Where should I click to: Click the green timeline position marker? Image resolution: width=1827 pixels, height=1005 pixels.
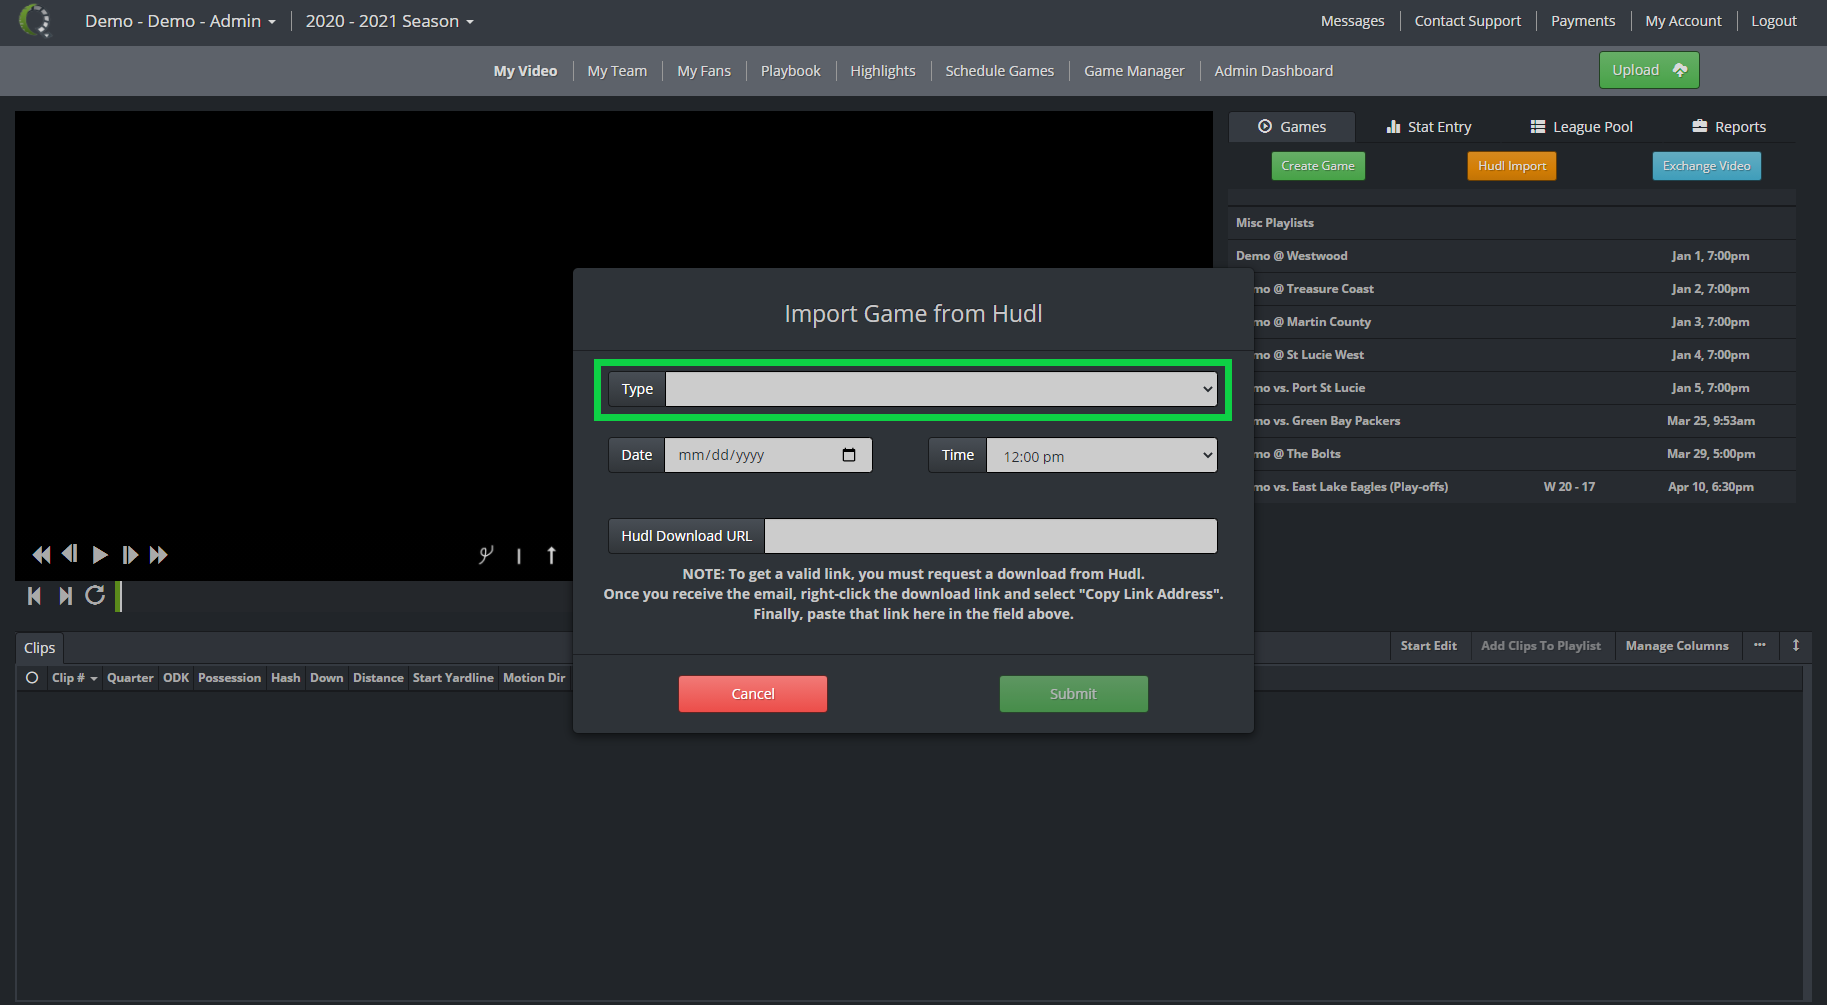(119, 596)
